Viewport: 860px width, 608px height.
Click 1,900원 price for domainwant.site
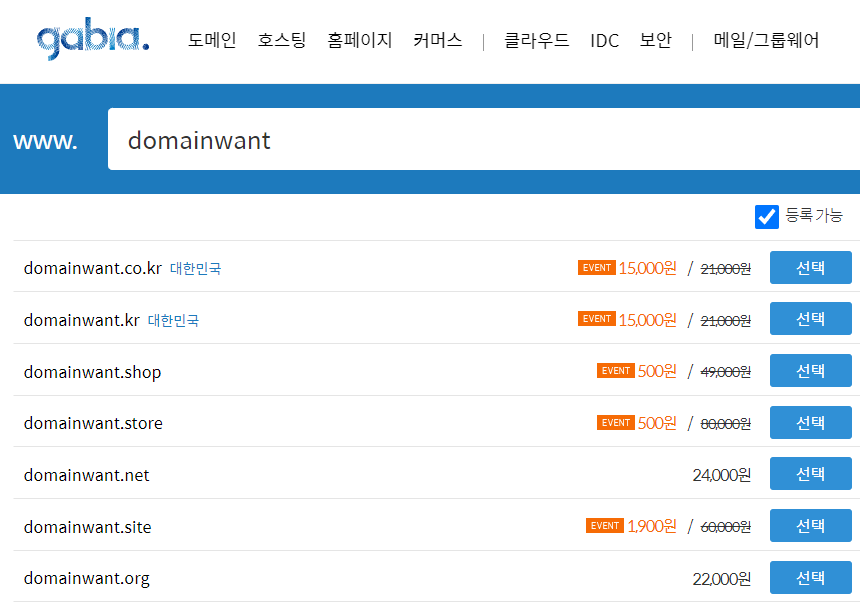652,526
